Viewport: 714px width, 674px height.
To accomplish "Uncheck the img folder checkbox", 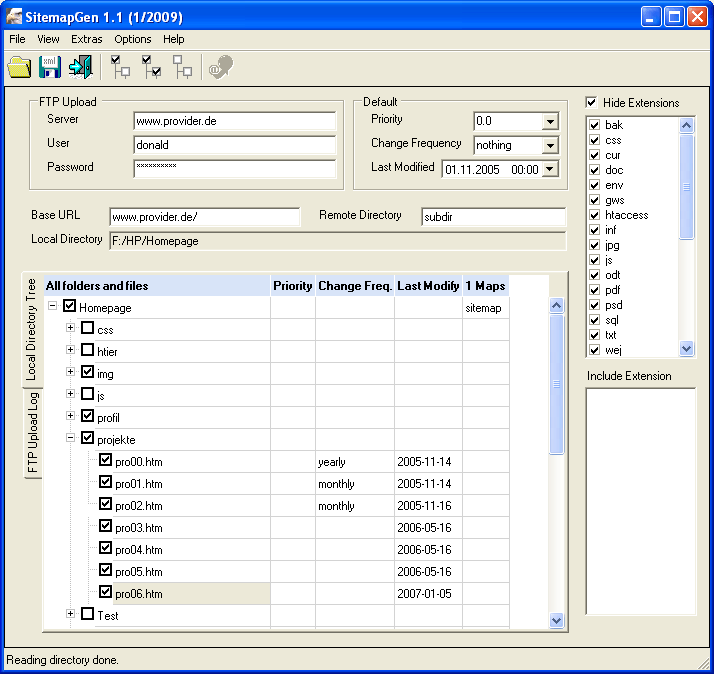I will [x=87, y=372].
